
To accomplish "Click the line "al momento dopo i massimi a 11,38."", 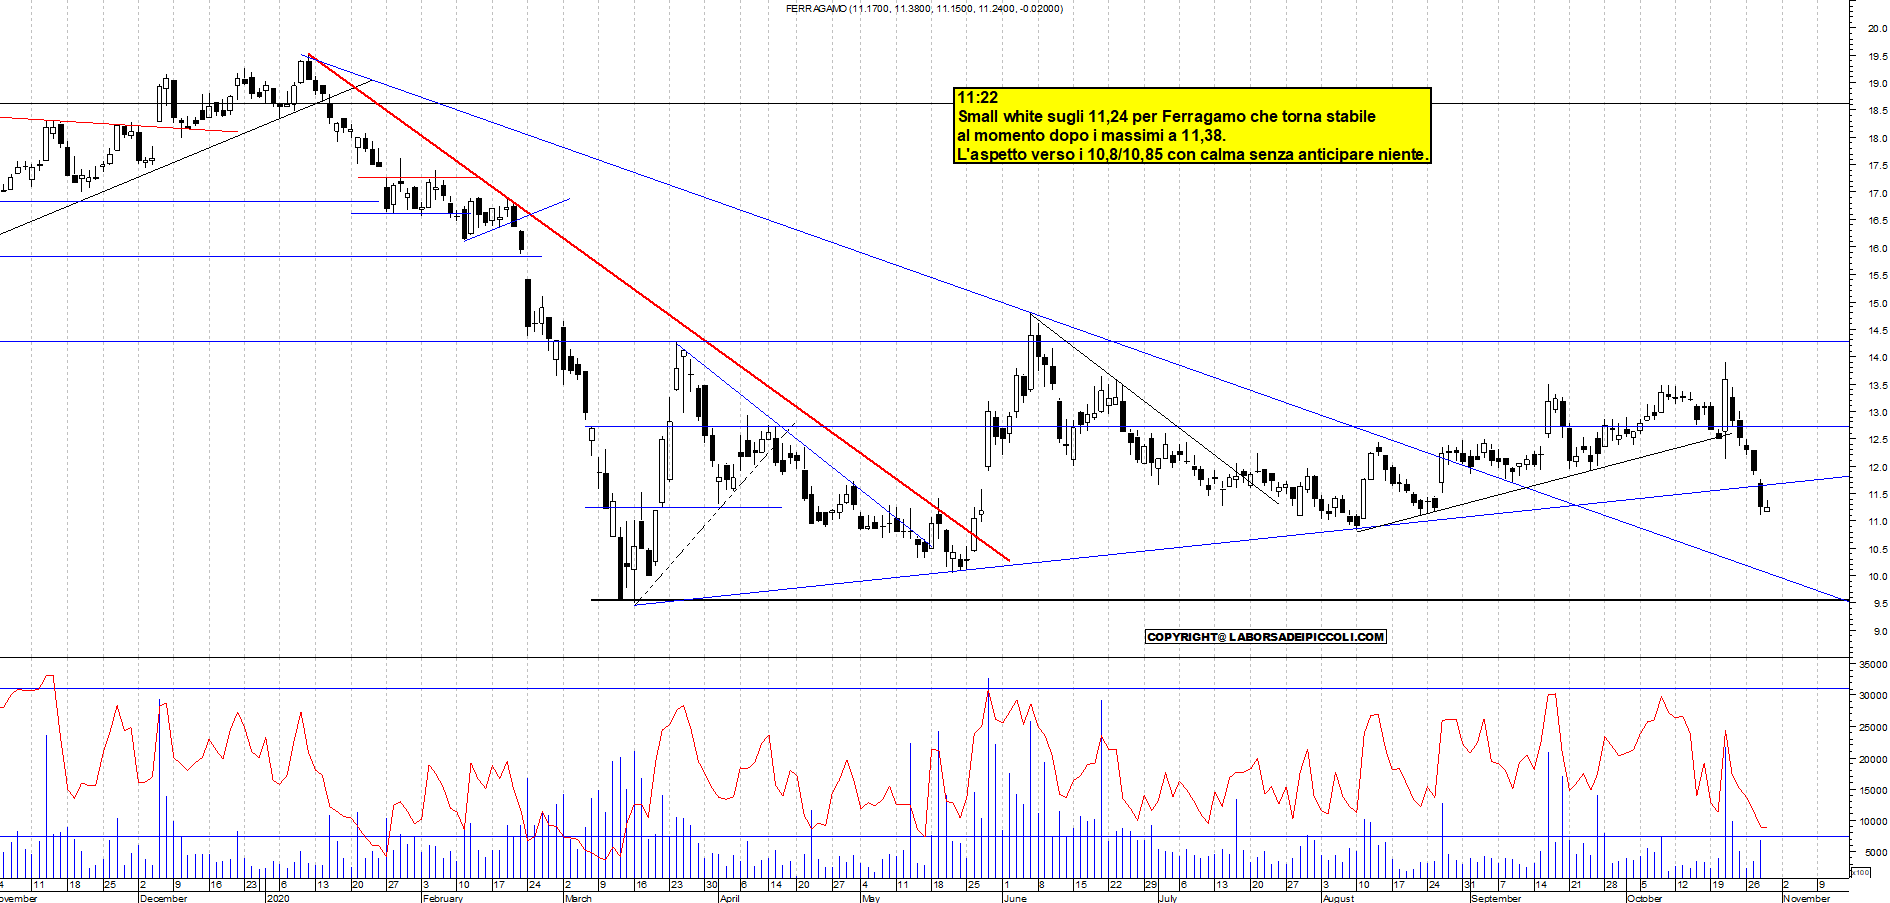I will (1091, 135).
